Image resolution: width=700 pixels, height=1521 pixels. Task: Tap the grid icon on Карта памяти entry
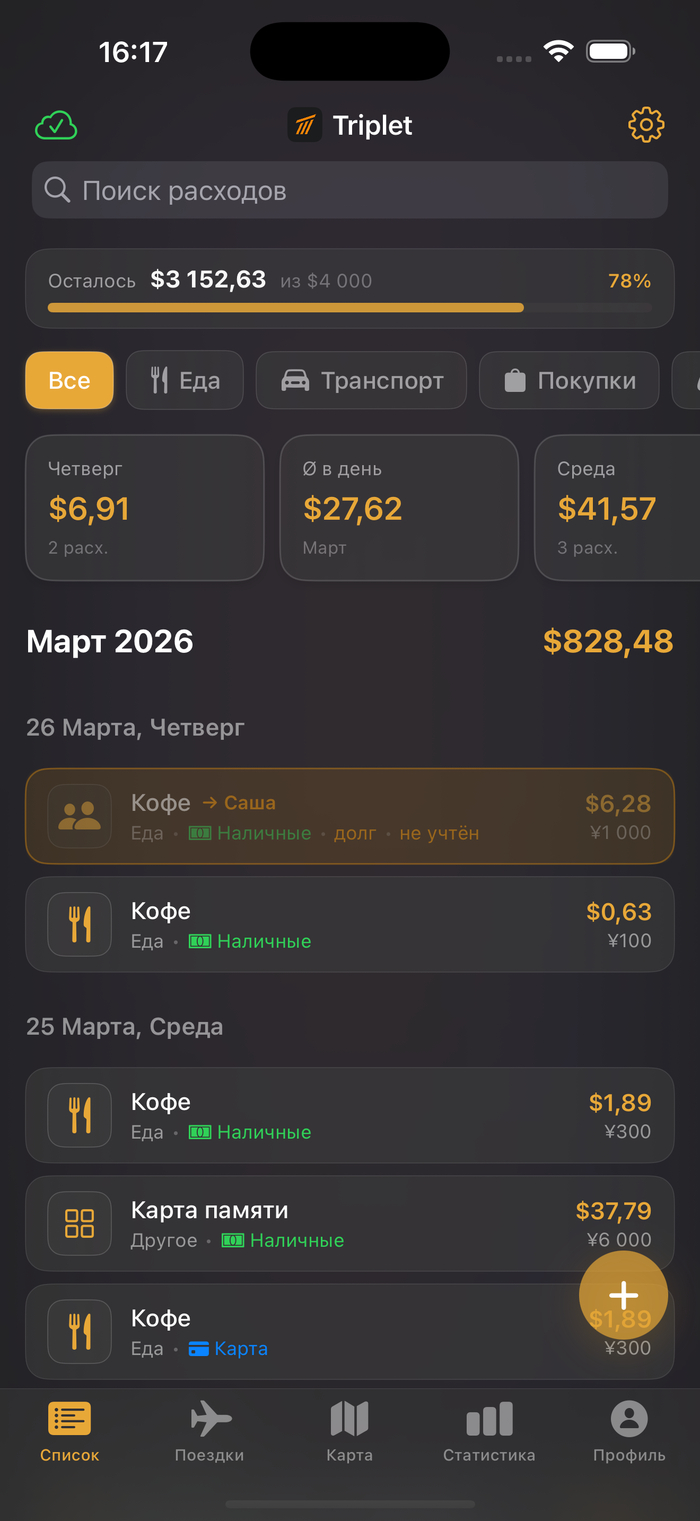(x=79, y=1223)
